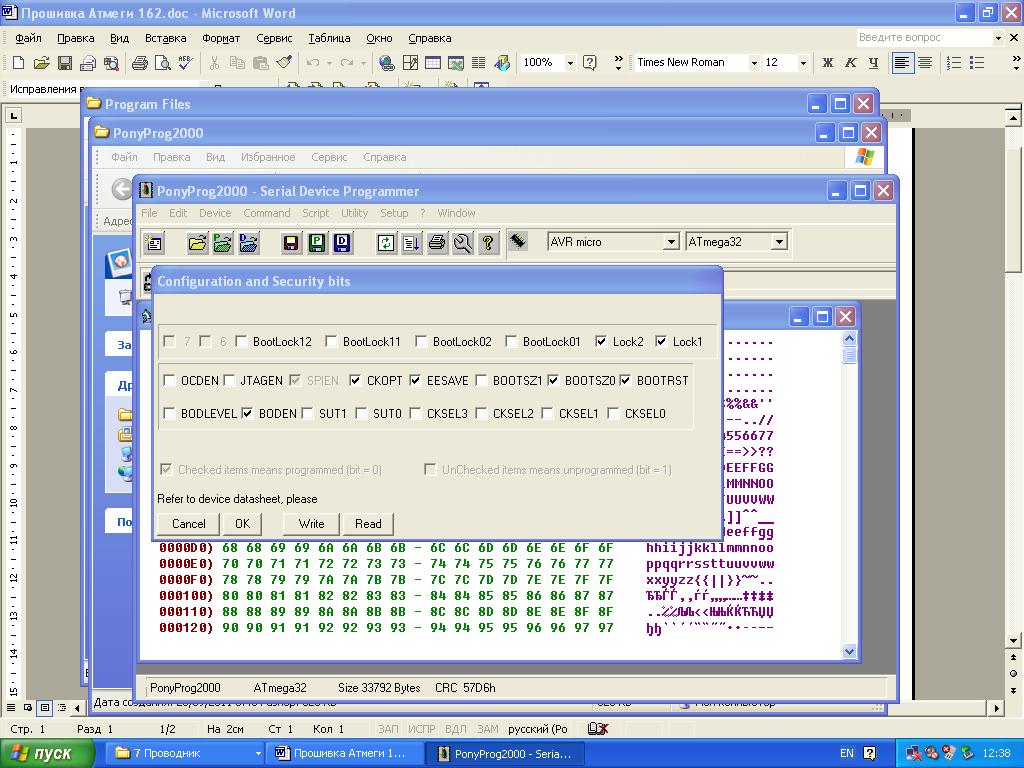Click Write button to program fuse bits

[312, 524]
